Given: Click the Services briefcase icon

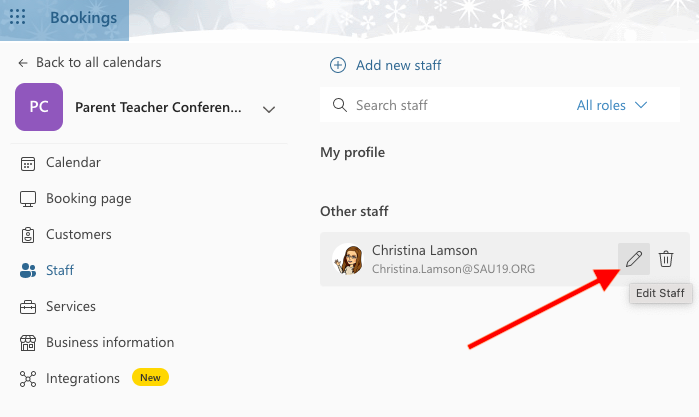Looking at the screenshot, I should (28, 307).
